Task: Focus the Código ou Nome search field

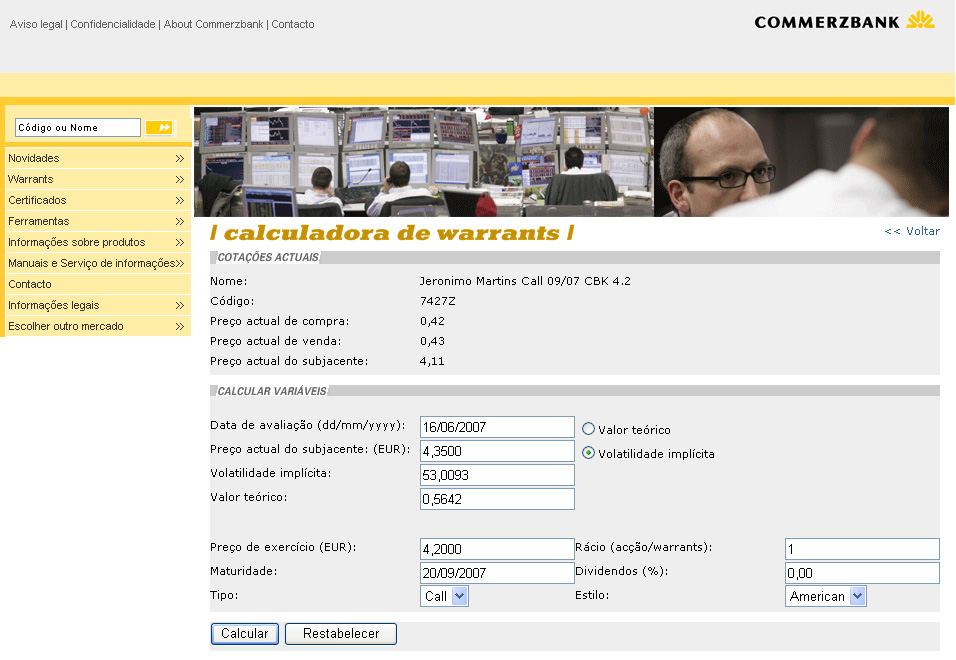Action: pos(78,127)
